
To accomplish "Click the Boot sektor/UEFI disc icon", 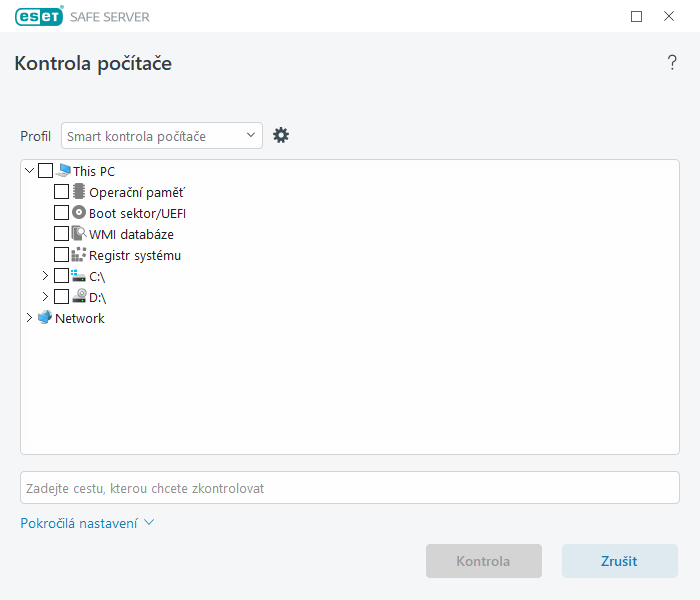I will [x=80, y=213].
